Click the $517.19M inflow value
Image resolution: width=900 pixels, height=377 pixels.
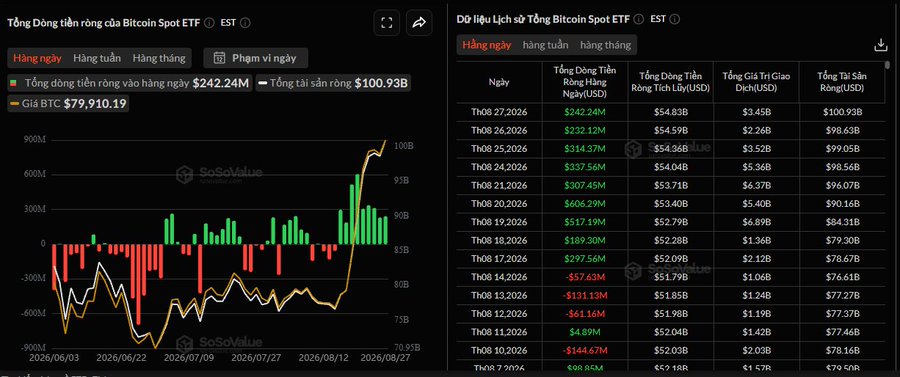[584, 222]
